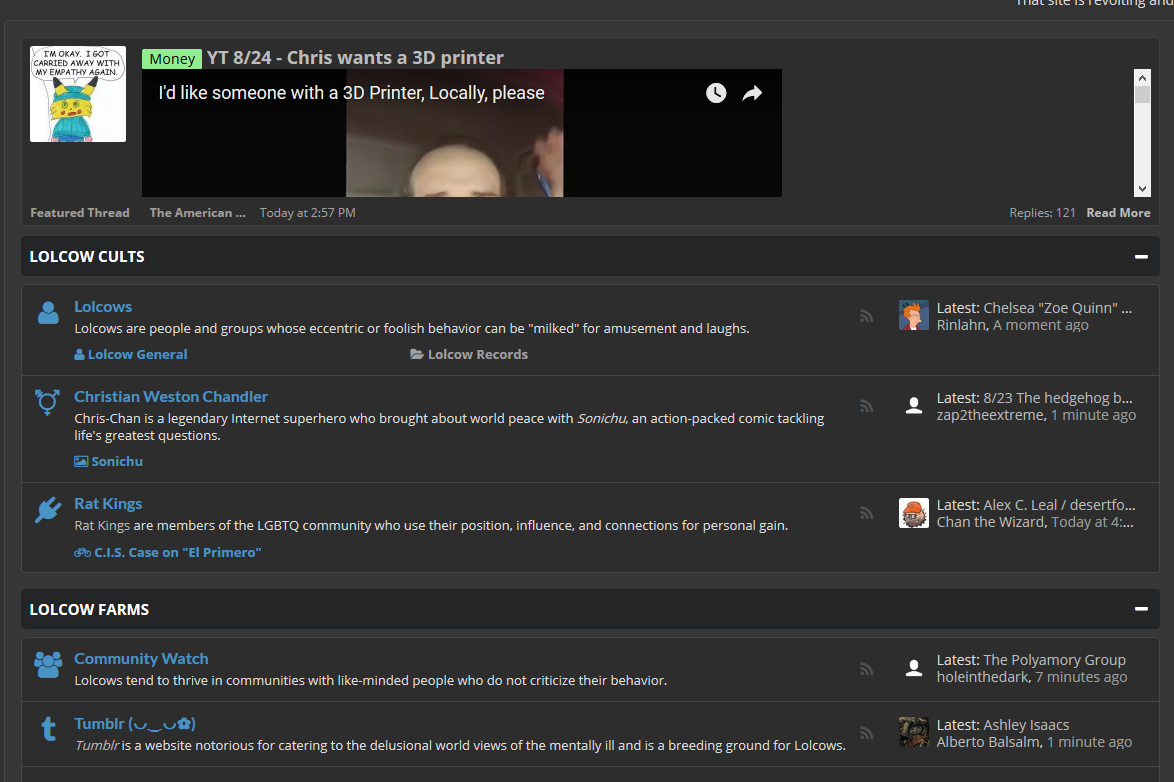Click the 'Featured Thread' label
Image resolution: width=1174 pixels, height=782 pixels.
(79, 213)
